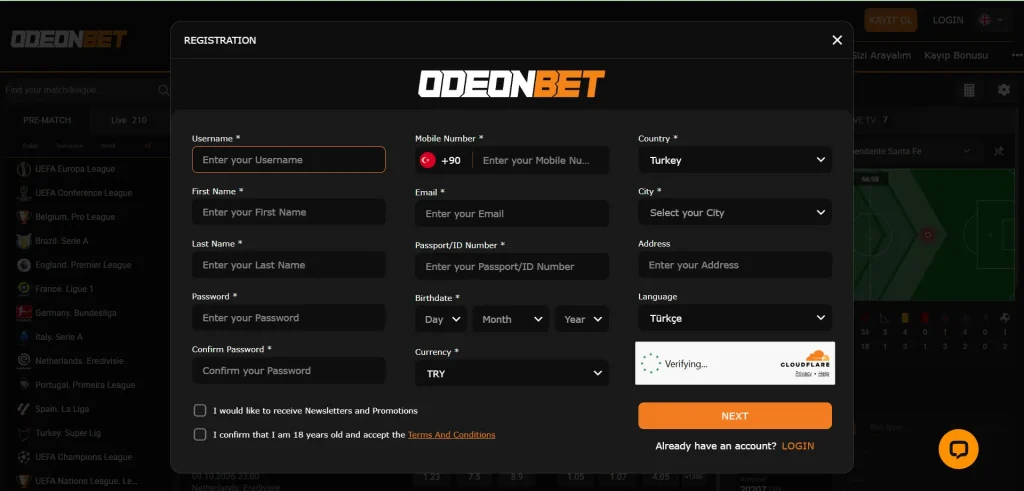
Task: Click the Email input field
Action: (512, 214)
